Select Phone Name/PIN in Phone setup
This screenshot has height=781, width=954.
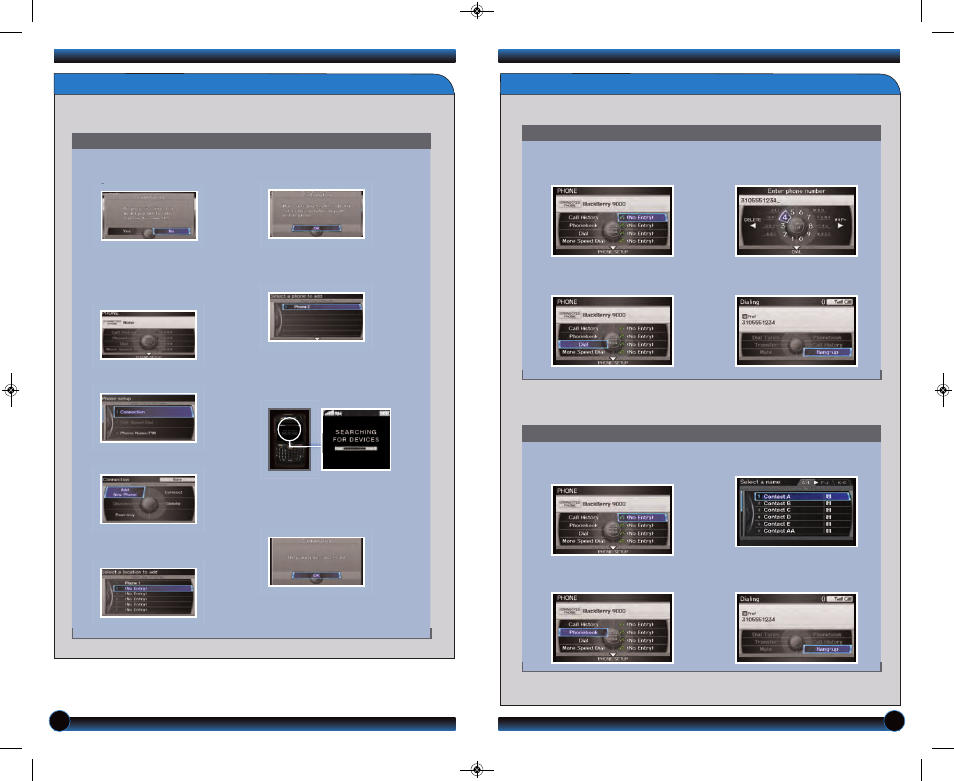click(x=153, y=432)
